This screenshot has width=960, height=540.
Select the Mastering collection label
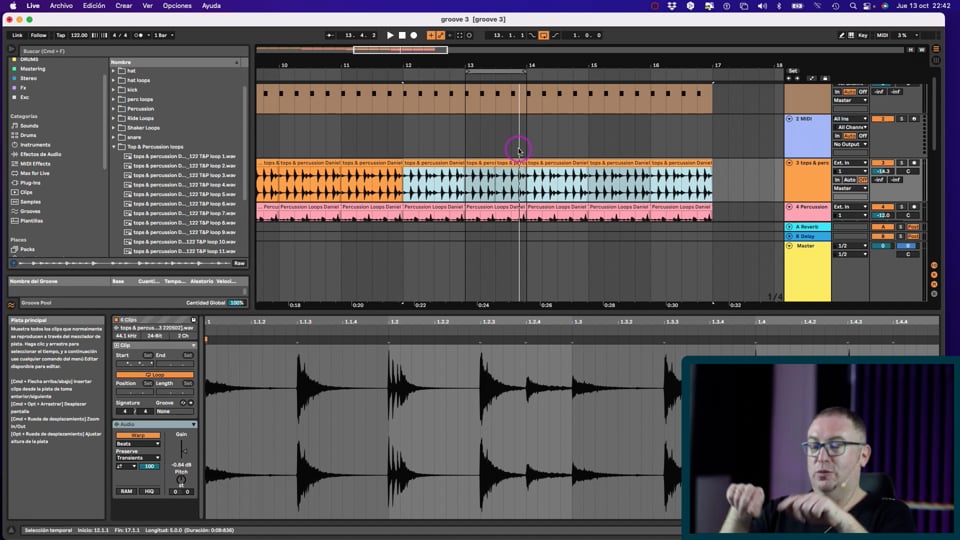click(x=32, y=69)
